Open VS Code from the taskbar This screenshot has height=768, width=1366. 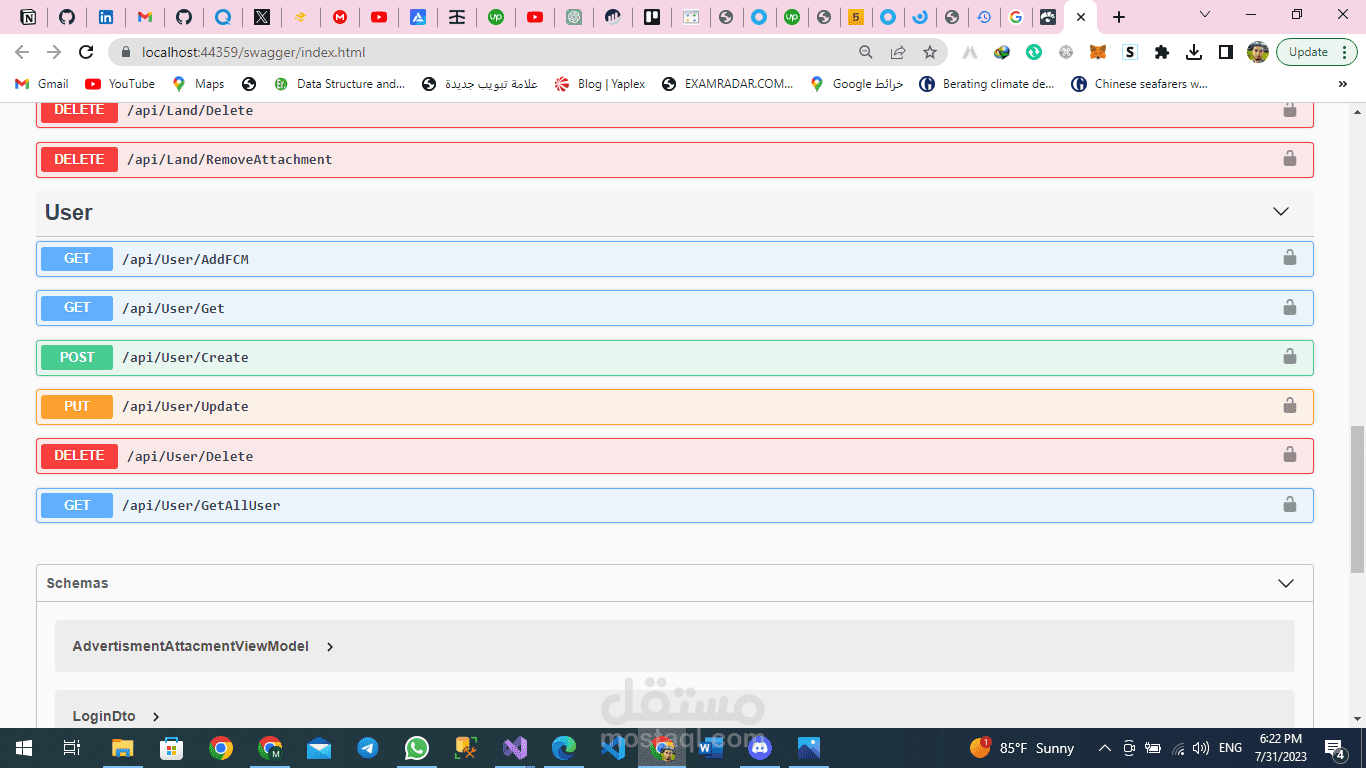point(613,748)
